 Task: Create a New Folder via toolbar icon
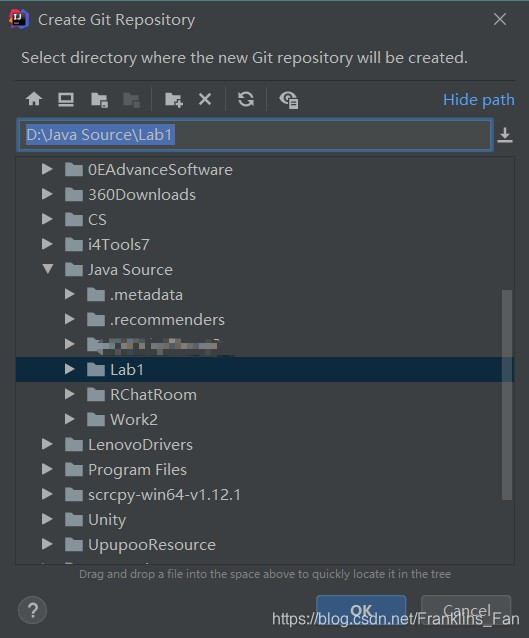(x=174, y=100)
